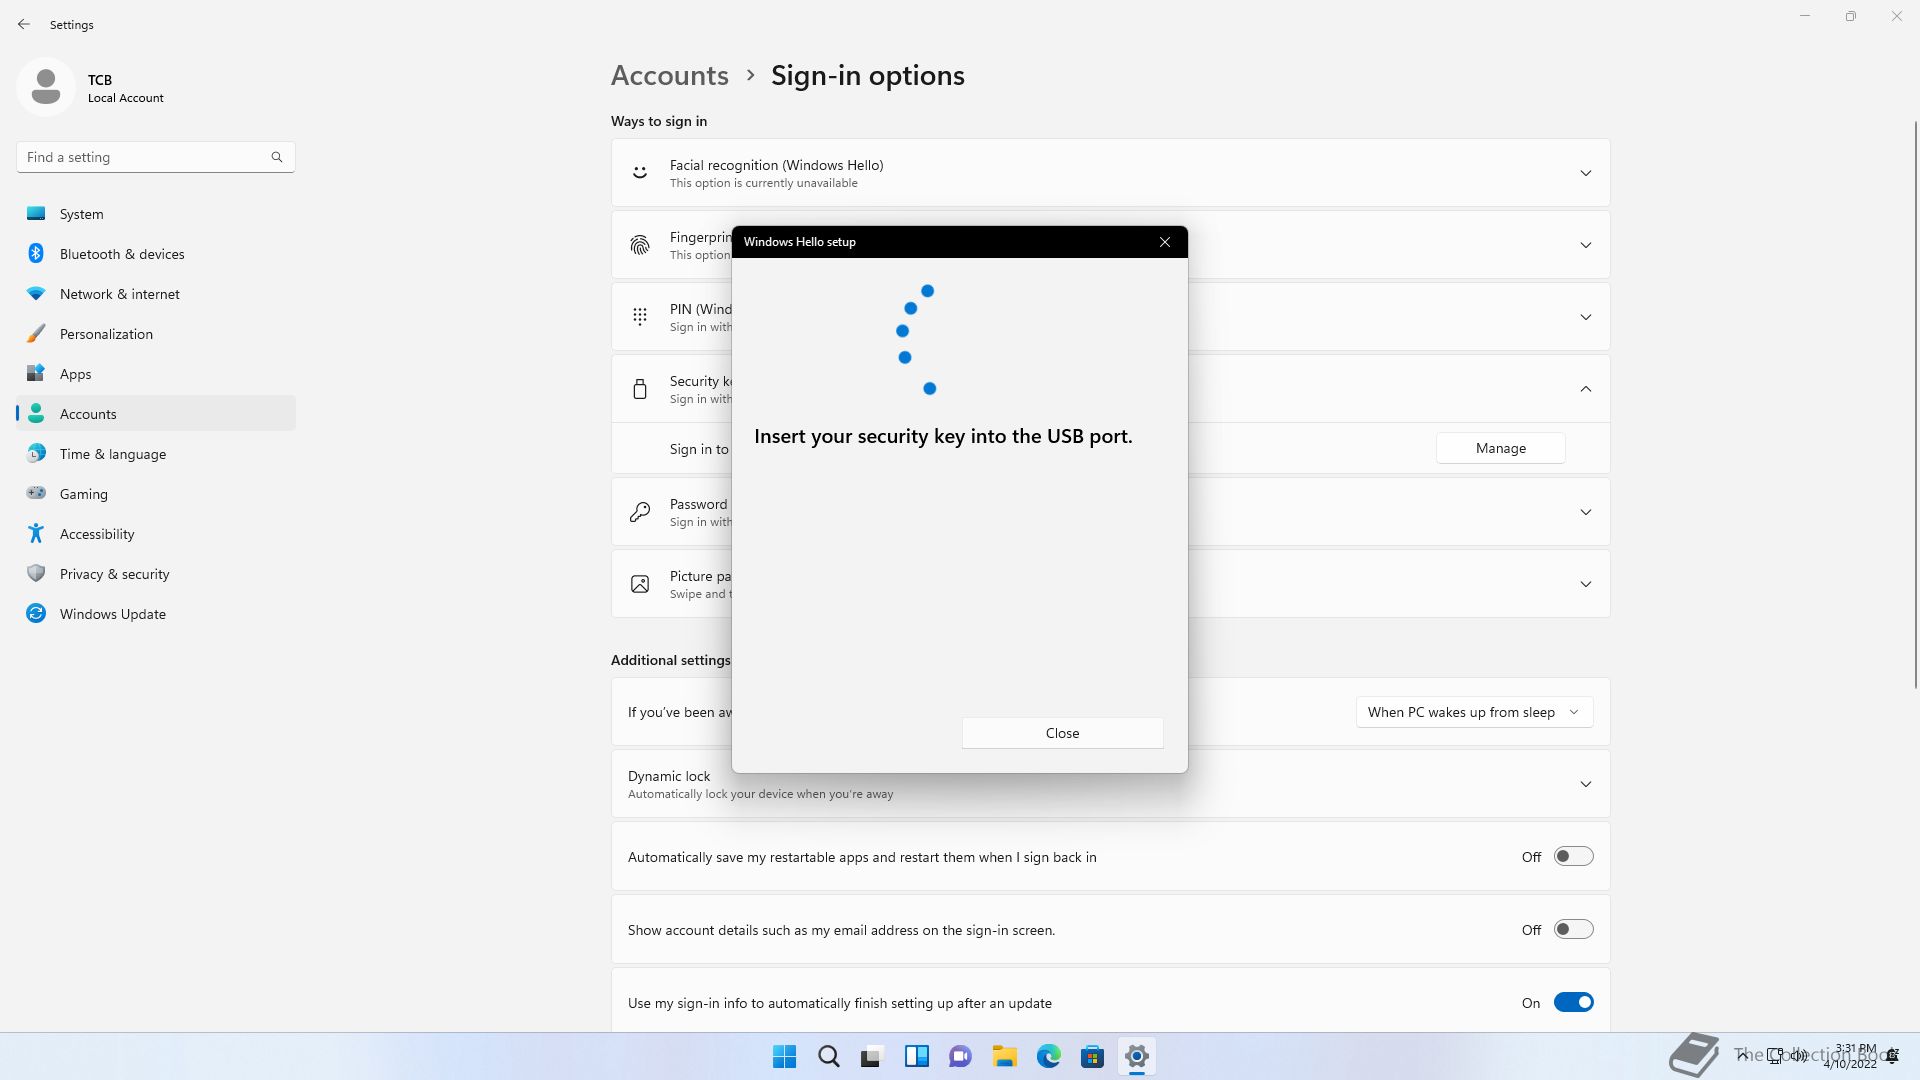Collapse the Security key section
Screen dimensions: 1920x1080
(x=1585, y=389)
